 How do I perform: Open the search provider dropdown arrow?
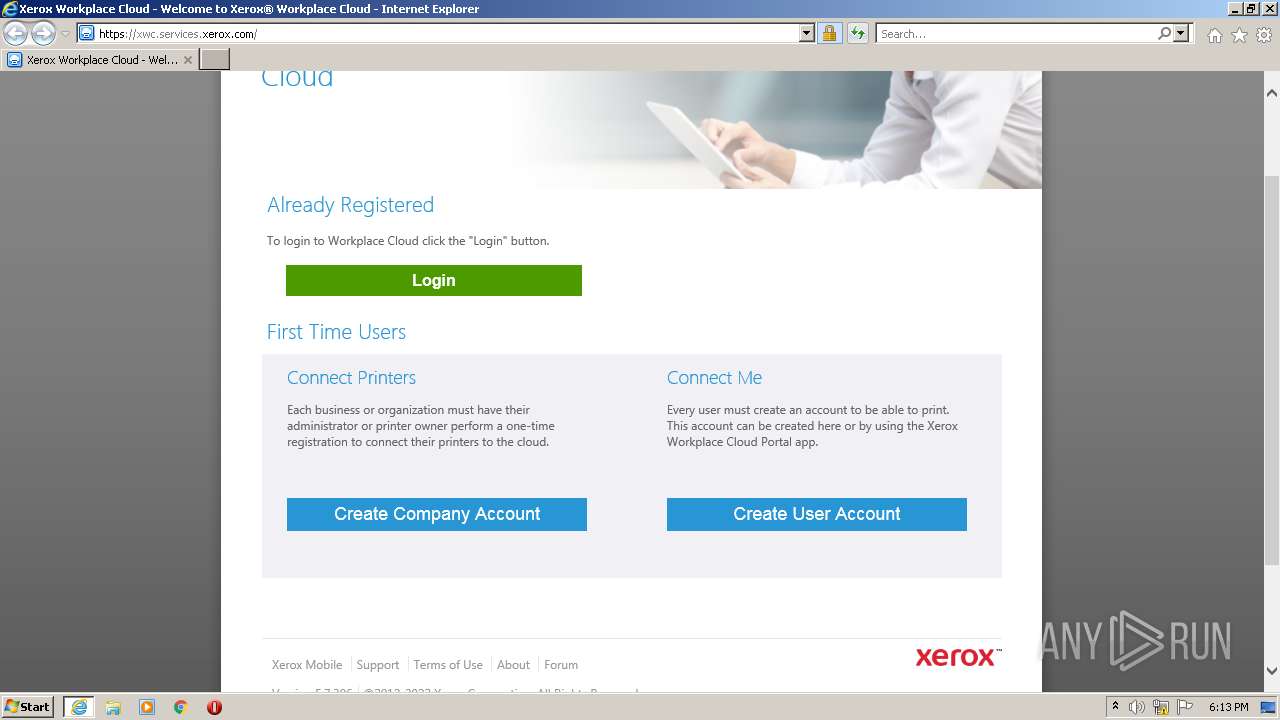tap(1181, 33)
